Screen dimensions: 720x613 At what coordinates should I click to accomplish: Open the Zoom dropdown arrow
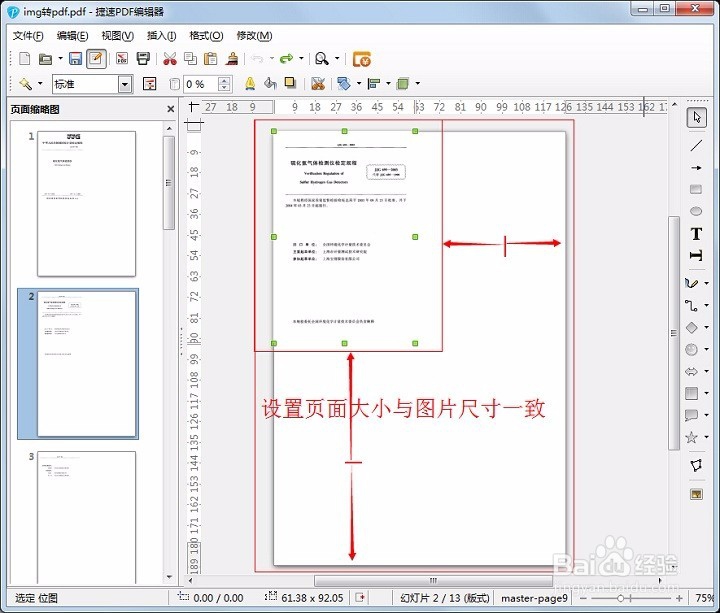pos(337,58)
